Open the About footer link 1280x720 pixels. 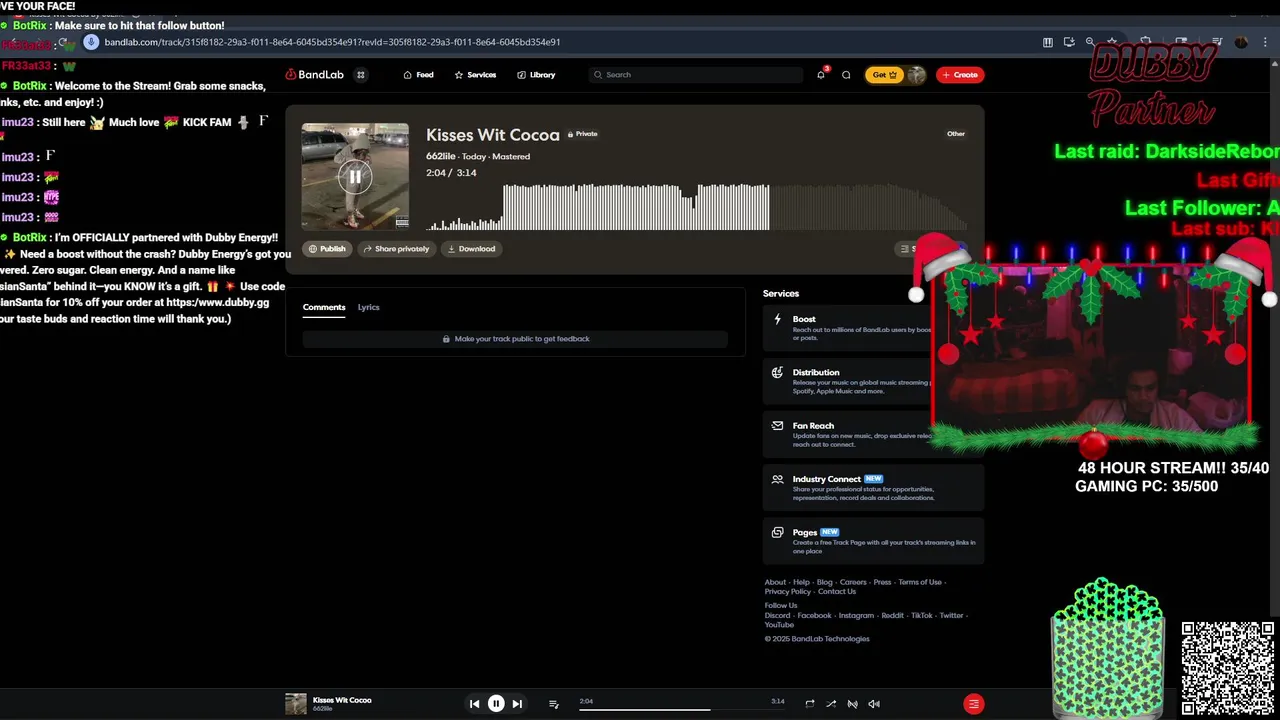coord(775,582)
